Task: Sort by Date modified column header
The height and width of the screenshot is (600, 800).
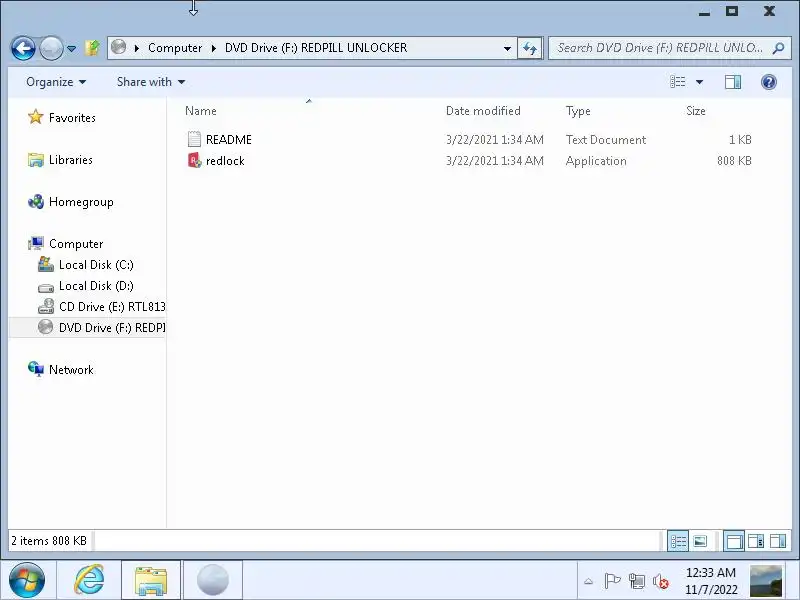Action: [x=483, y=111]
